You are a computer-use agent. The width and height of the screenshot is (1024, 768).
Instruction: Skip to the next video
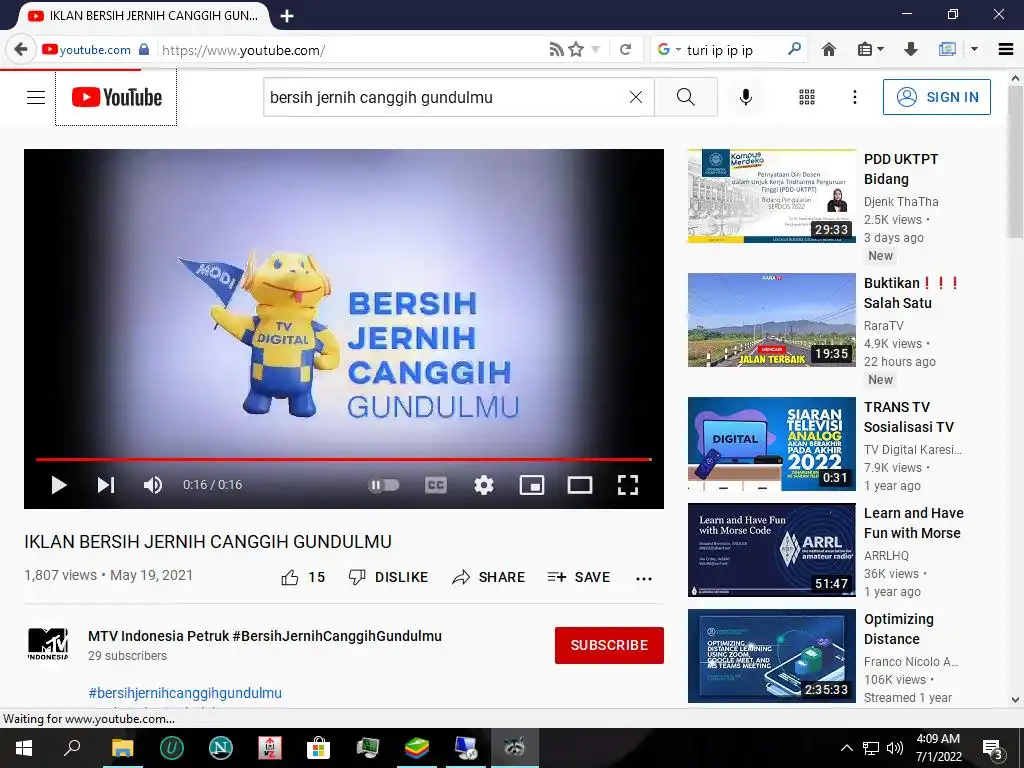click(x=106, y=485)
